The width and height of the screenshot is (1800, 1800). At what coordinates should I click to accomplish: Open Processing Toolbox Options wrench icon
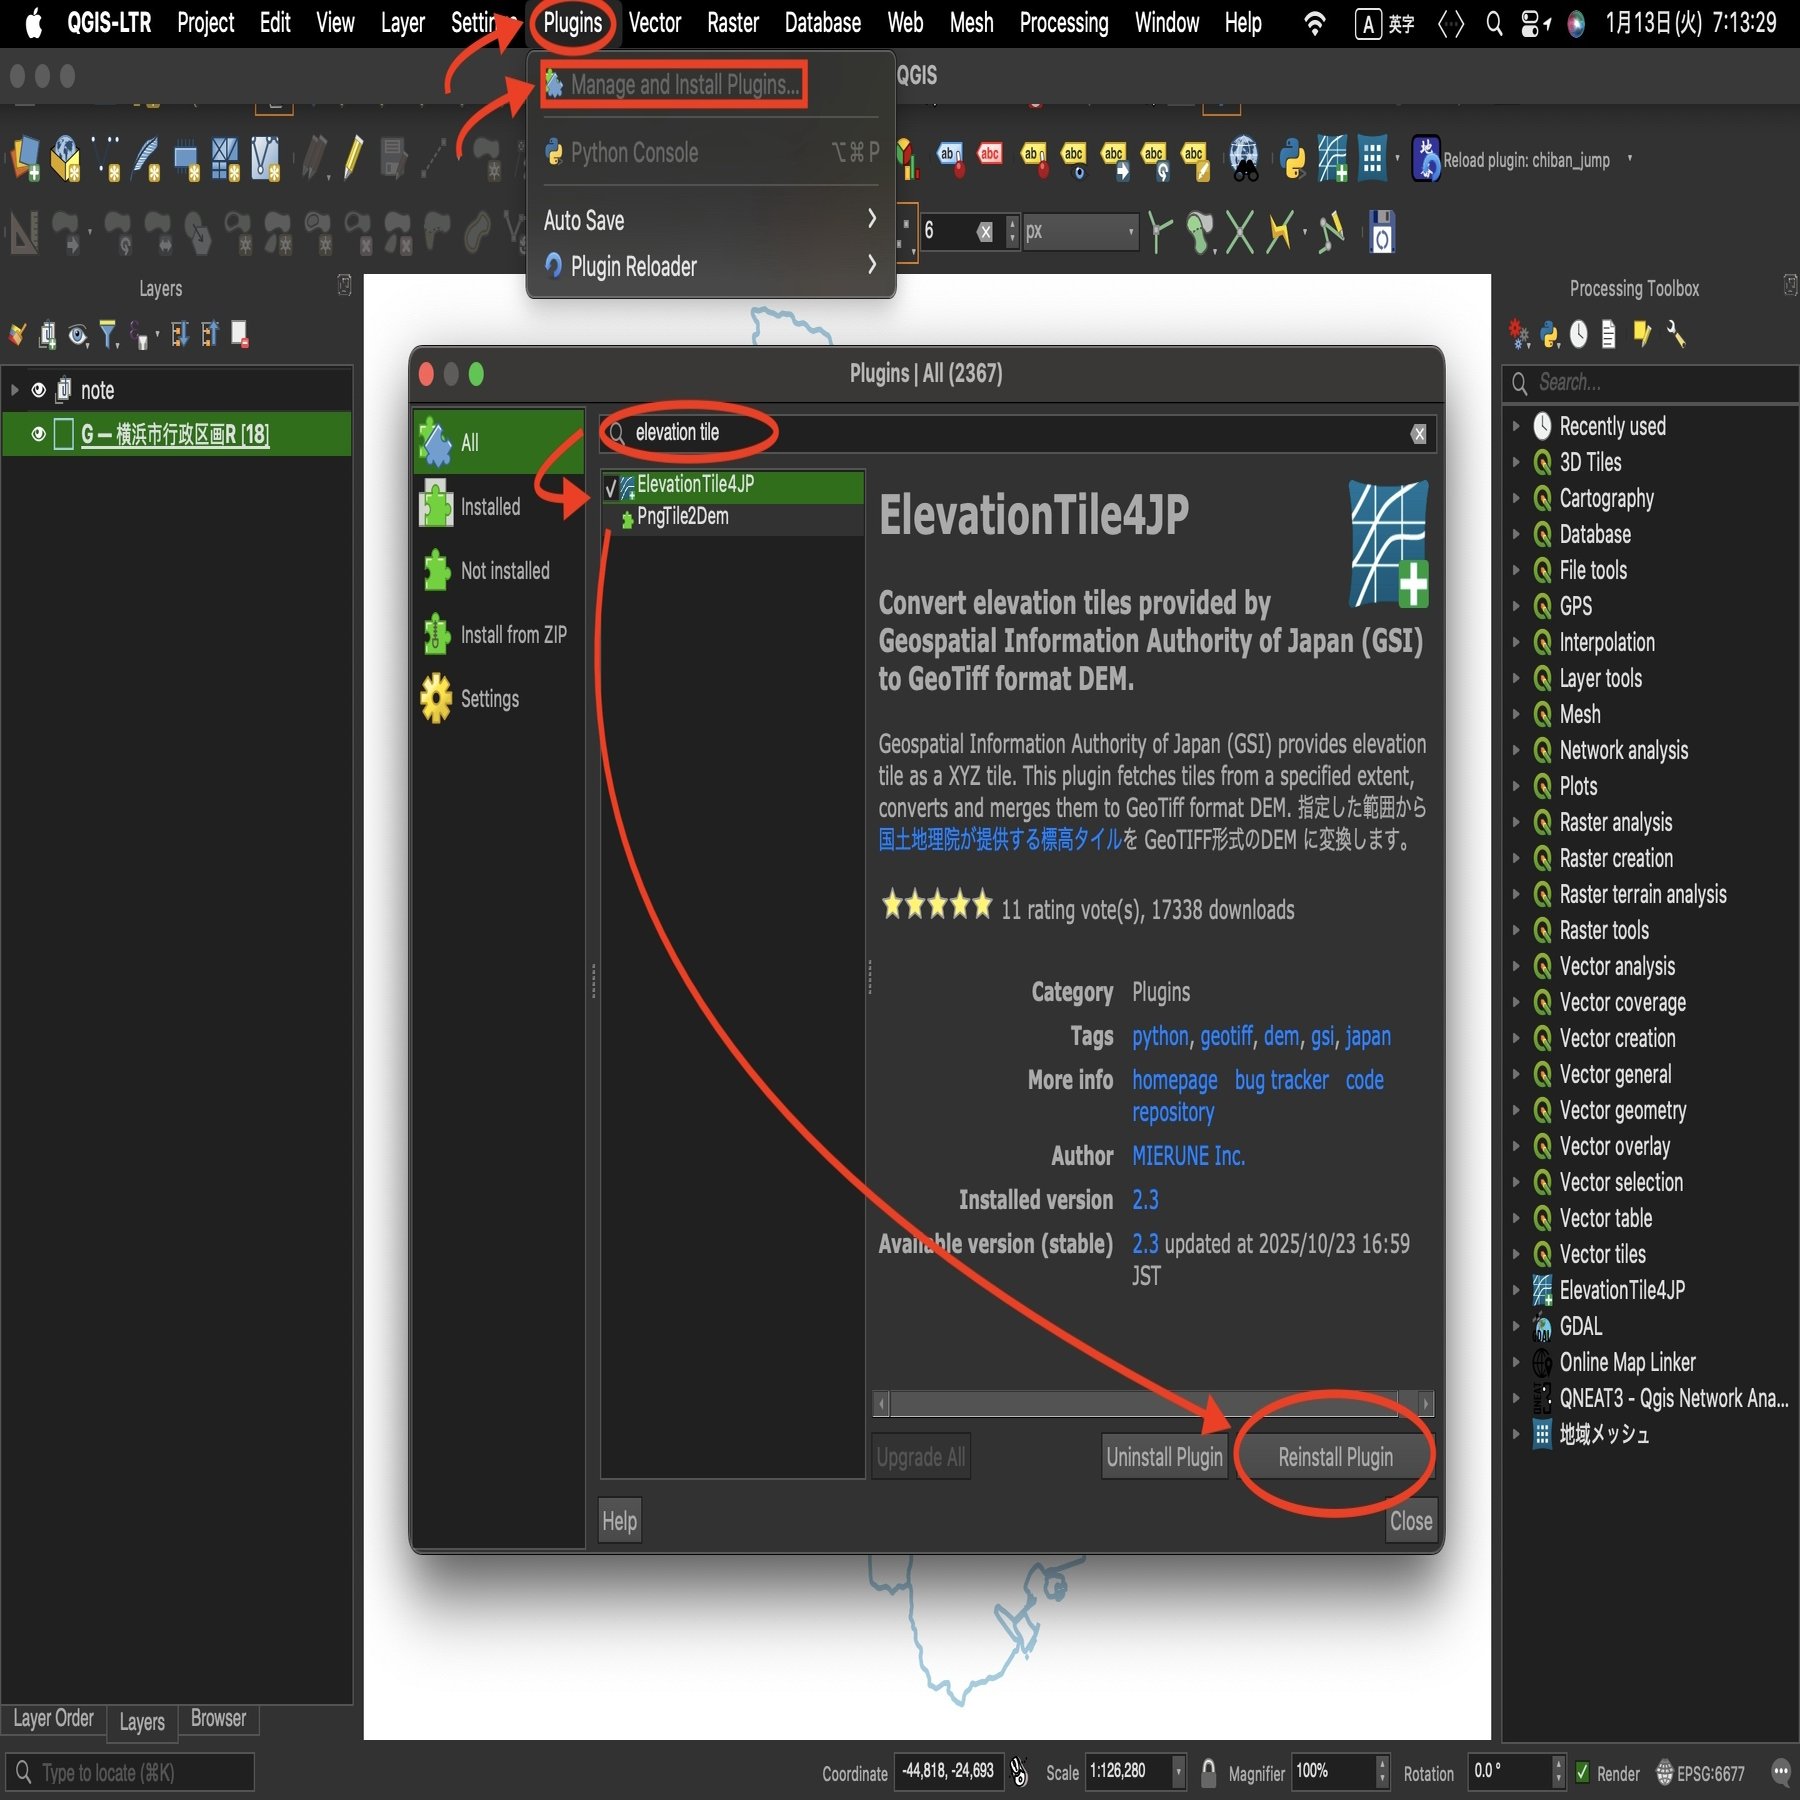point(1676,334)
